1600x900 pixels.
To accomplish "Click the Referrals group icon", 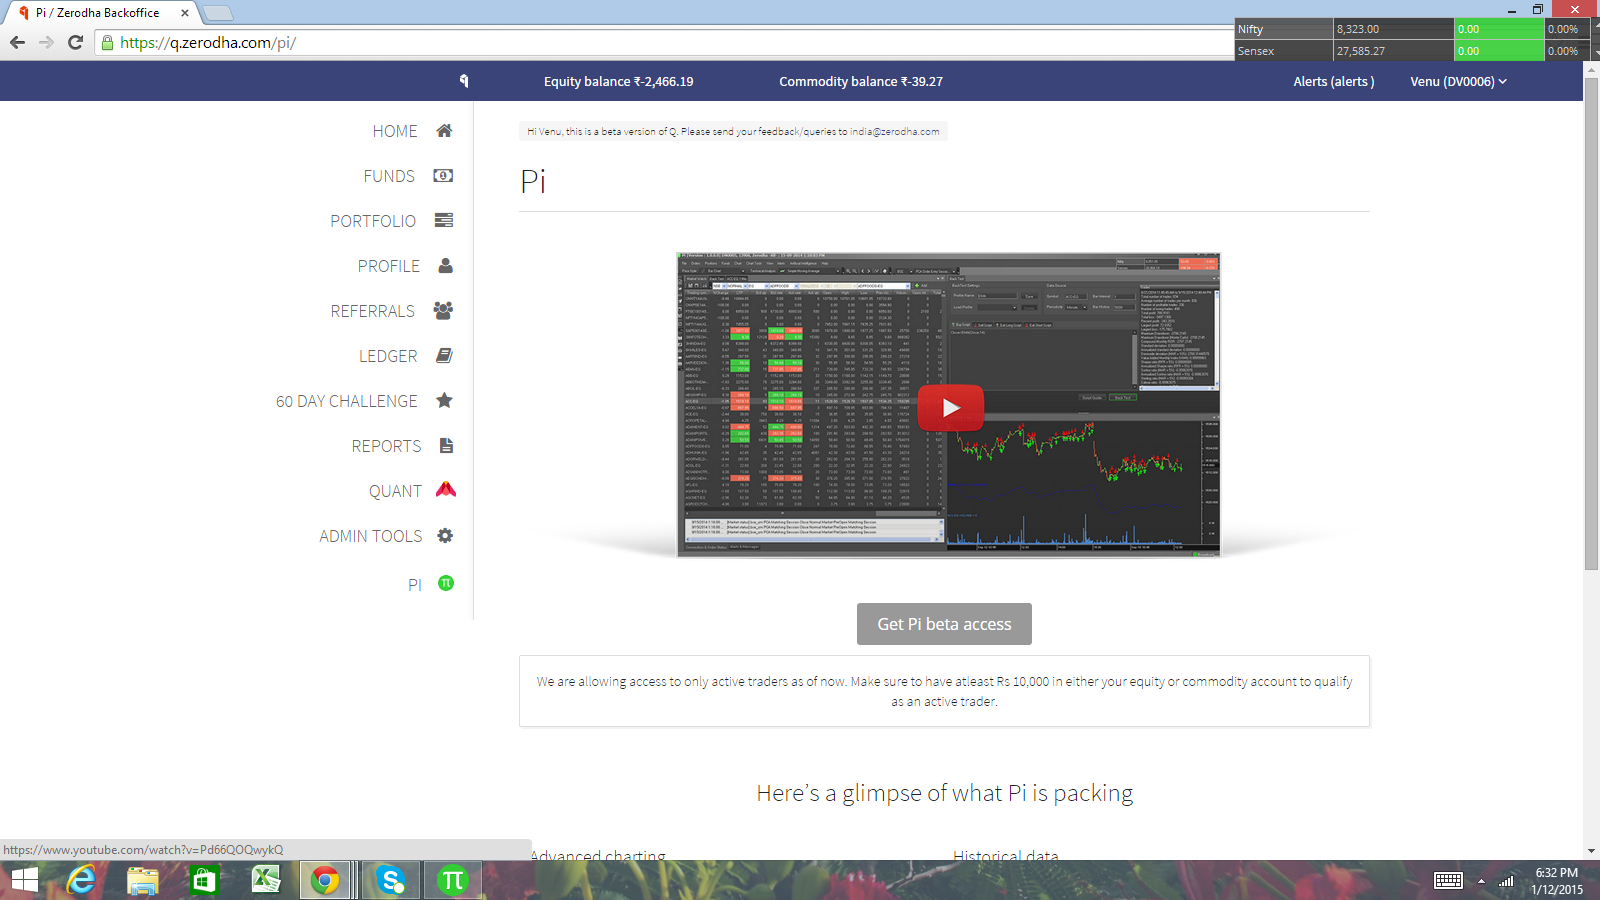I will click(x=443, y=310).
